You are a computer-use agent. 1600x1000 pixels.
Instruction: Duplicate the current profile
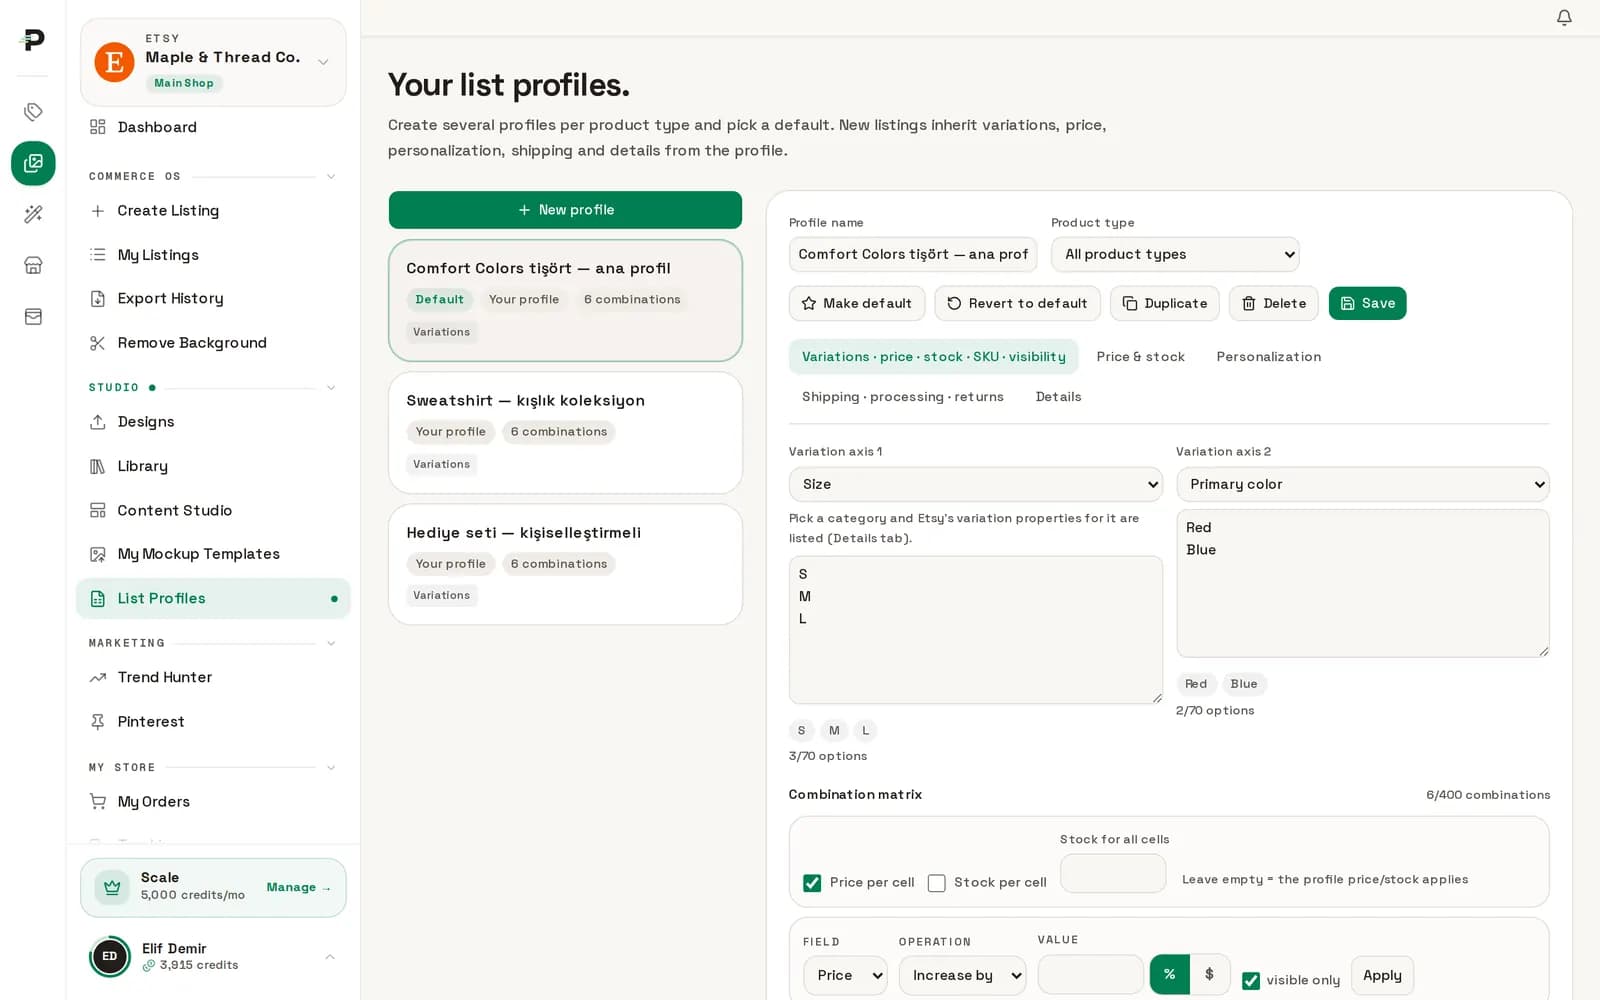(1164, 304)
